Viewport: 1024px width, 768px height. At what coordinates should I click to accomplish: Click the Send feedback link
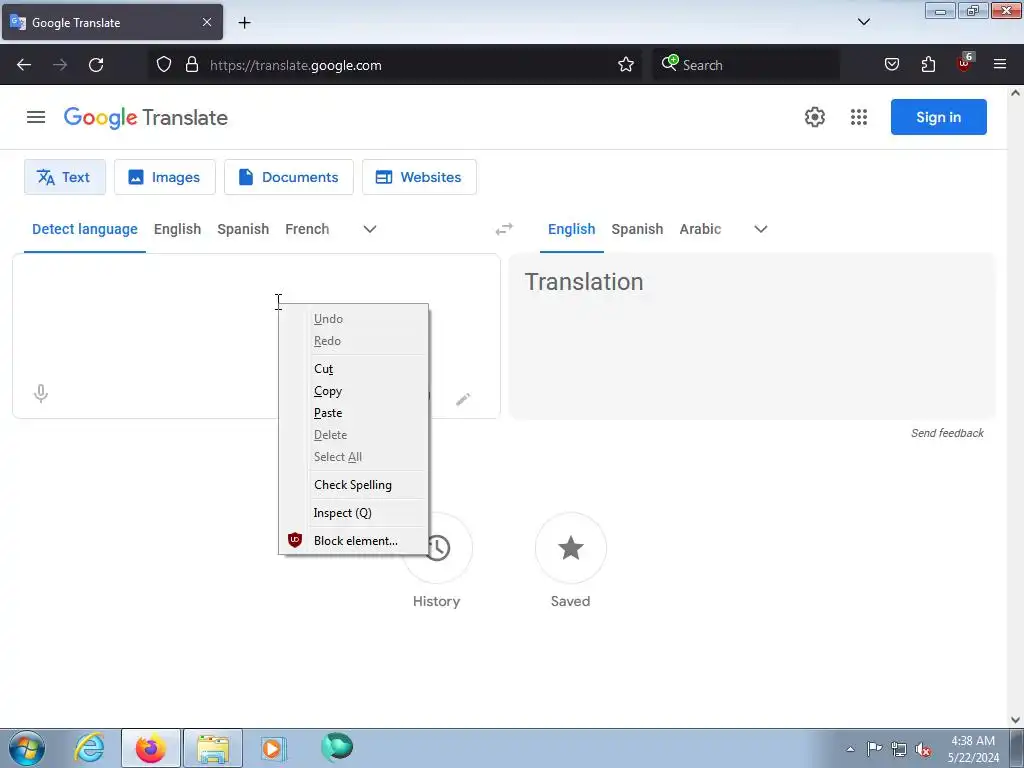click(x=947, y=433)
